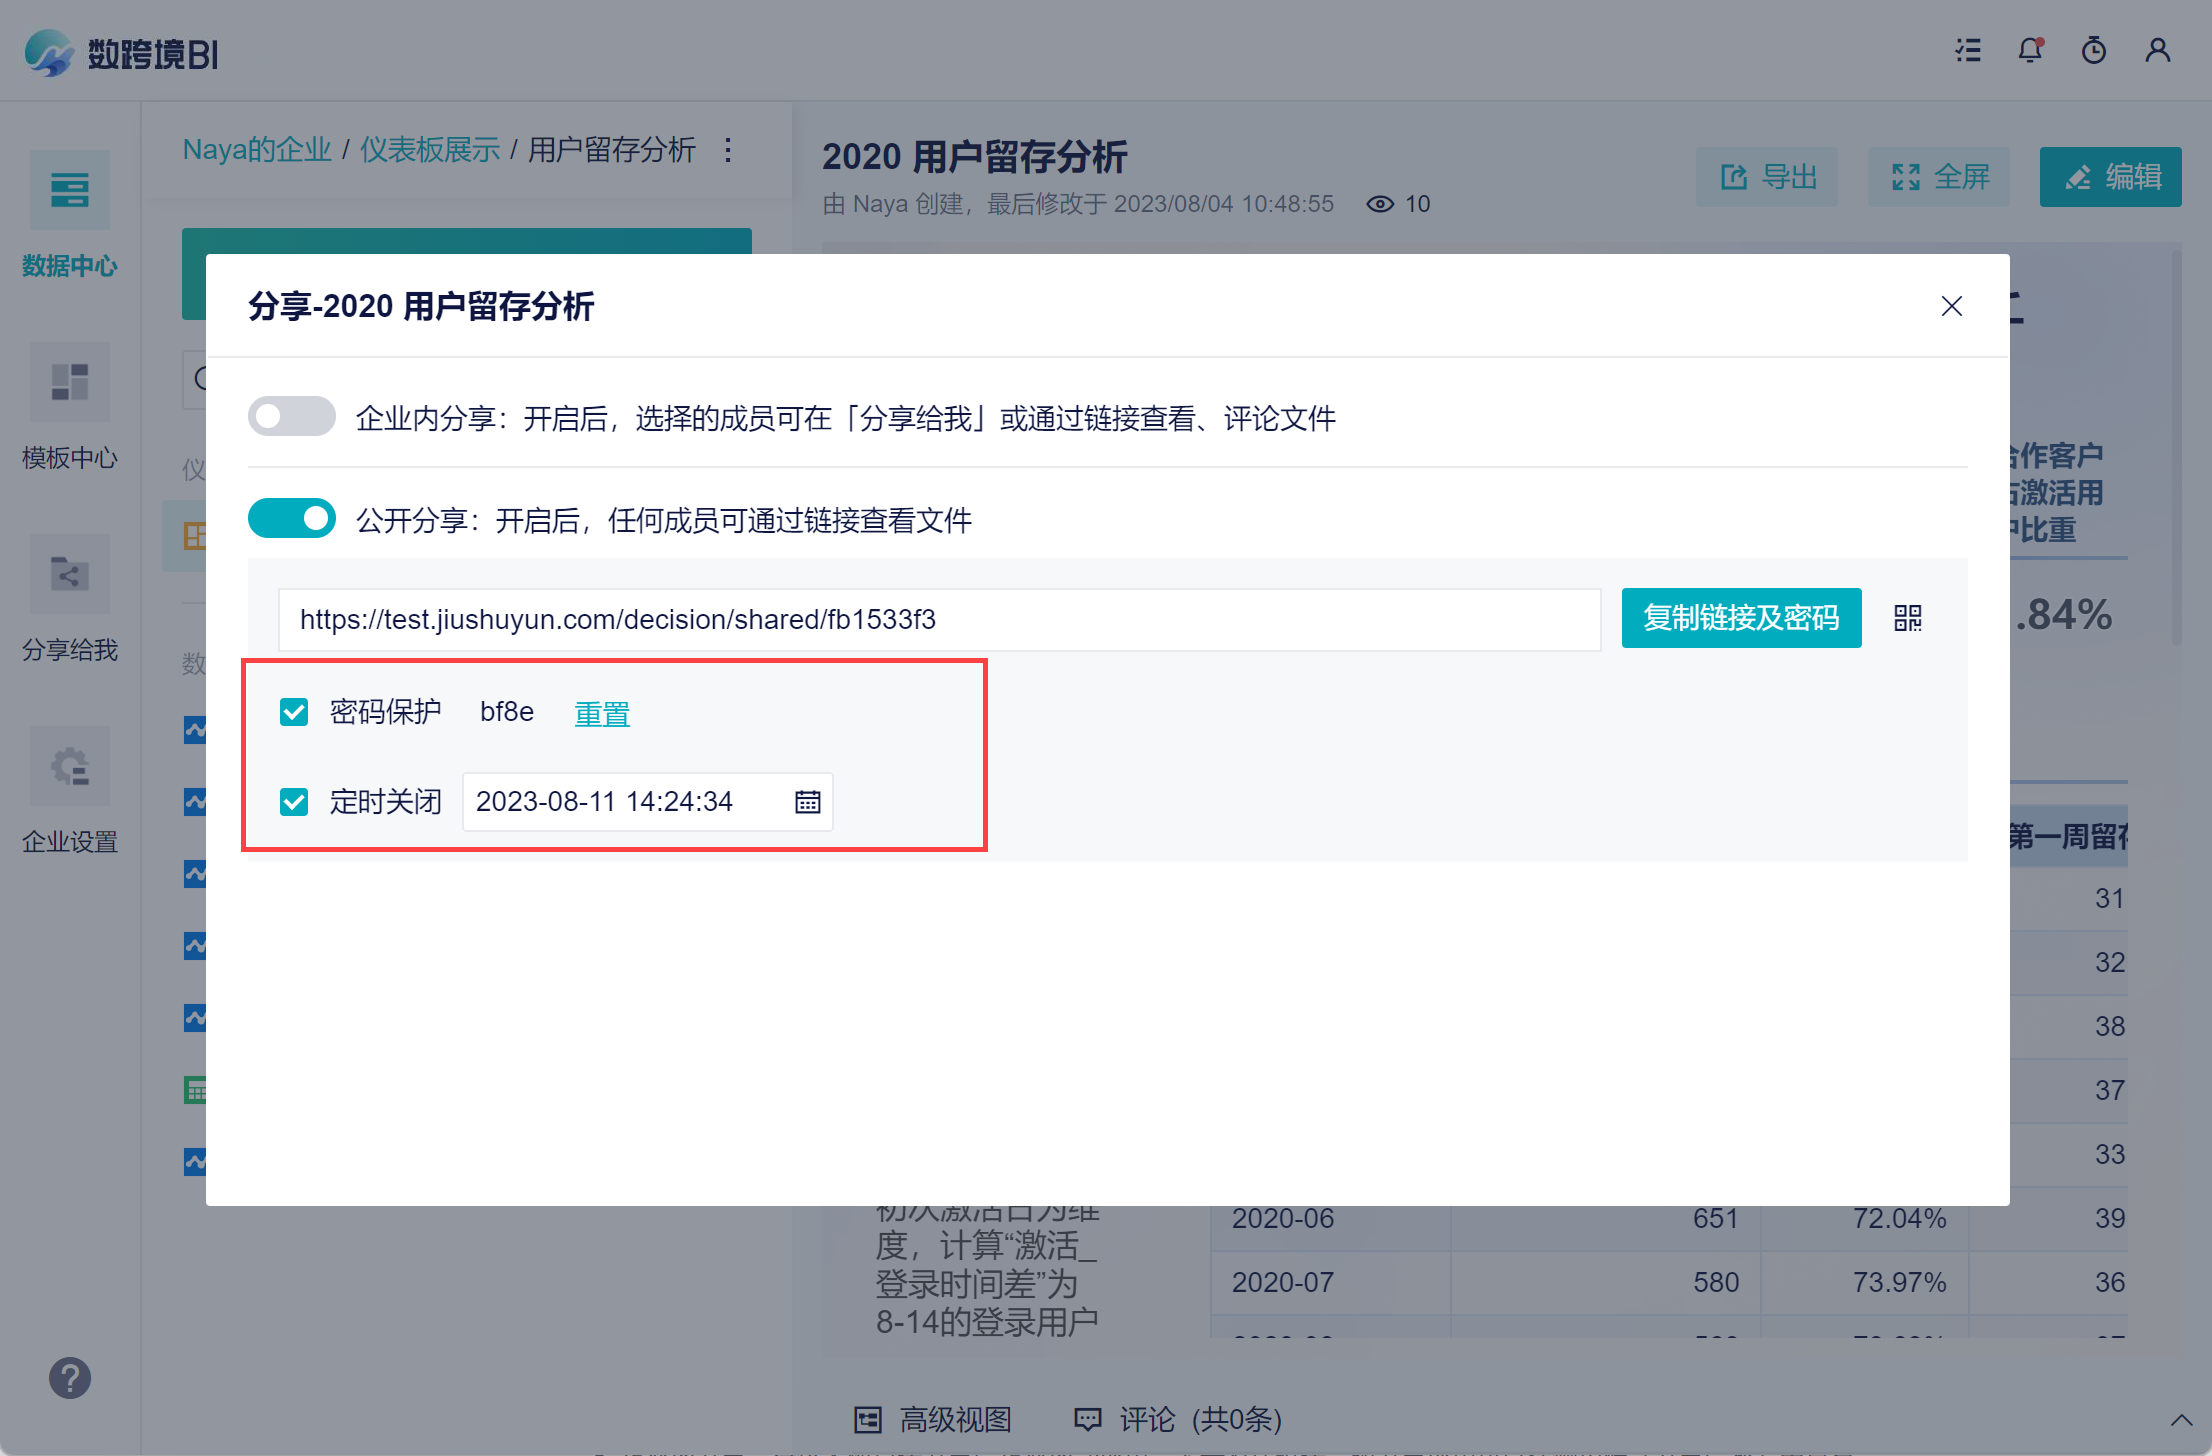
Task: Uncheck the 密码保护 checkbox
Action: tap(294, 712)
